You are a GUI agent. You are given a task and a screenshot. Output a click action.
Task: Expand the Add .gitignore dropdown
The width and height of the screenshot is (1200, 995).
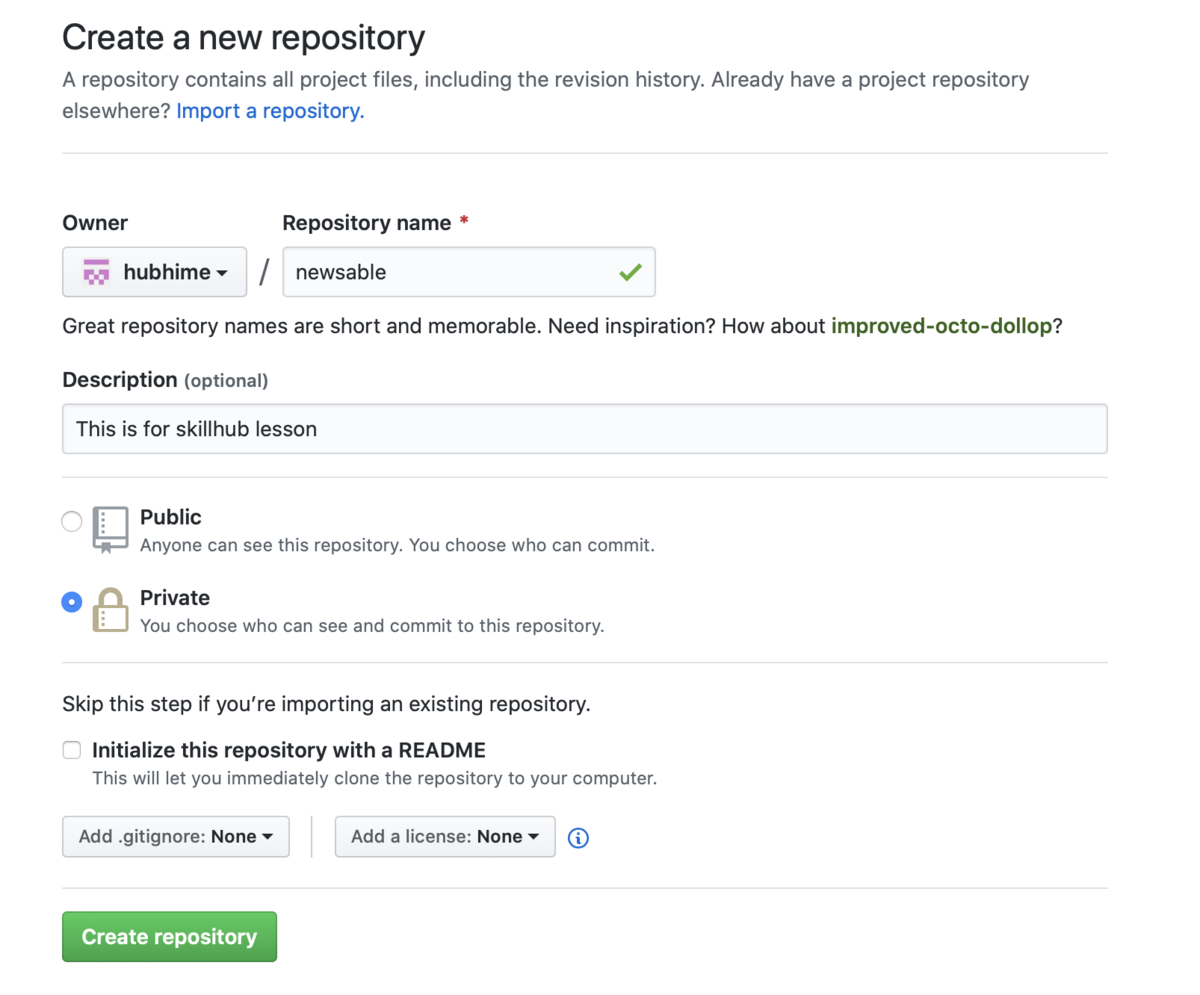[176, 837]
